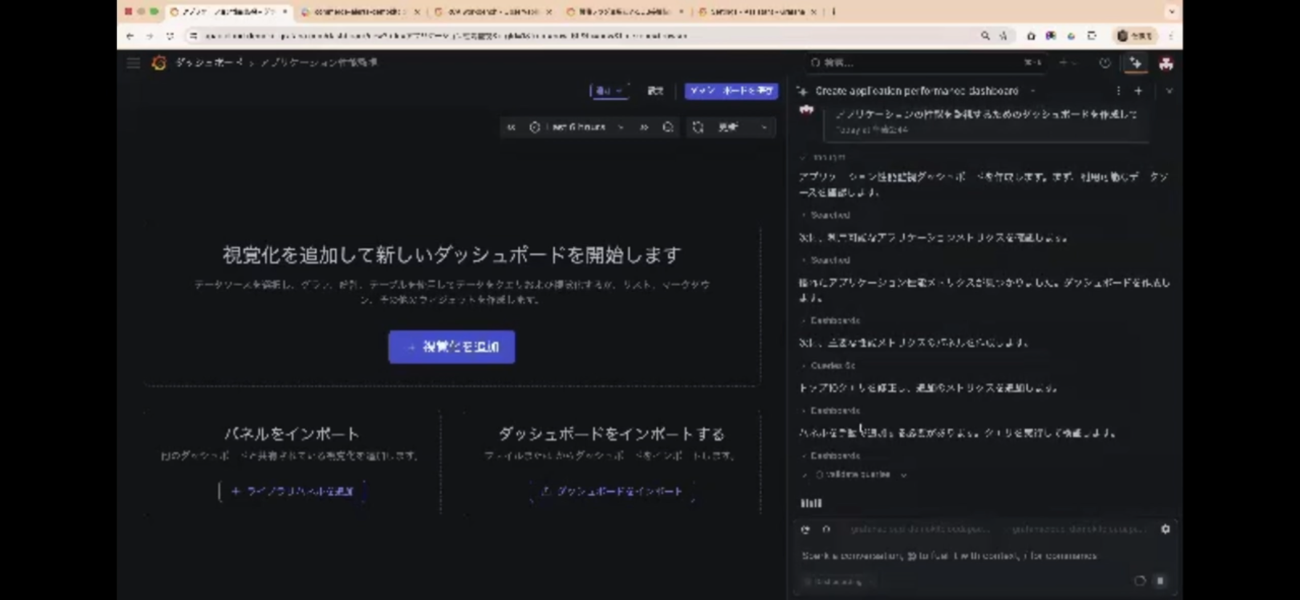1300x600 pixels.
Task: Click the import dashboard button
Action: 612,491
